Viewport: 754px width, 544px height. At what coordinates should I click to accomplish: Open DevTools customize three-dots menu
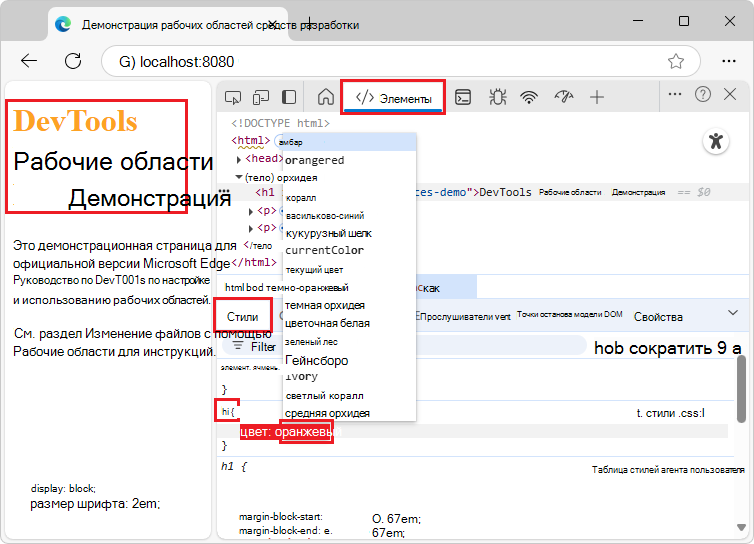(675, 94)
